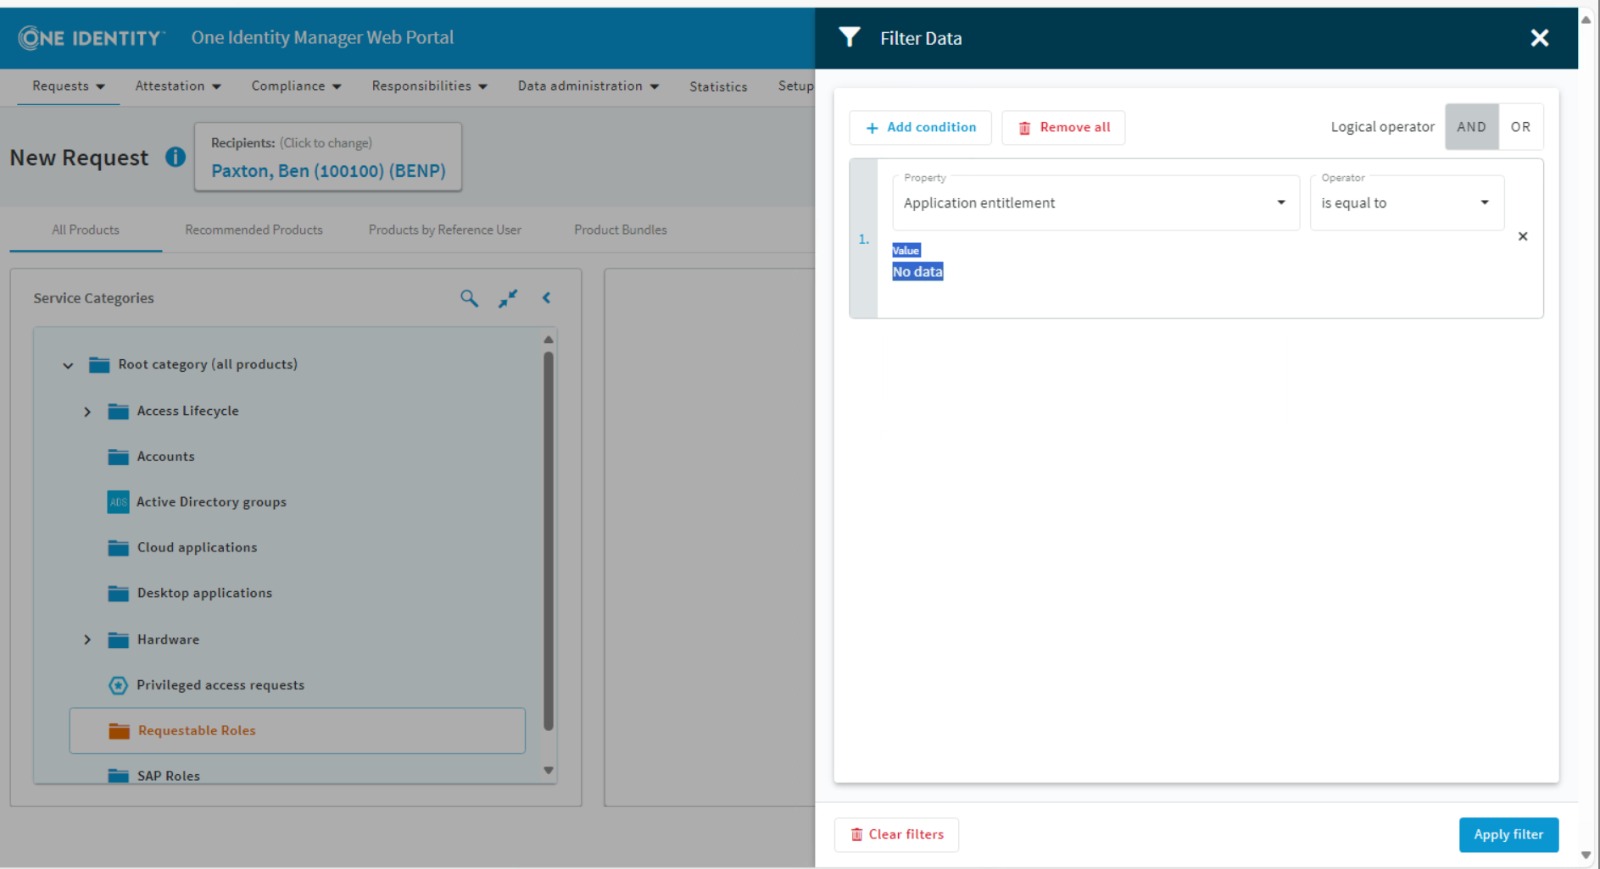Click the page scrollbar down arrow
Viewport: 1600px width, 869px height.
(x=1586, y=855)
